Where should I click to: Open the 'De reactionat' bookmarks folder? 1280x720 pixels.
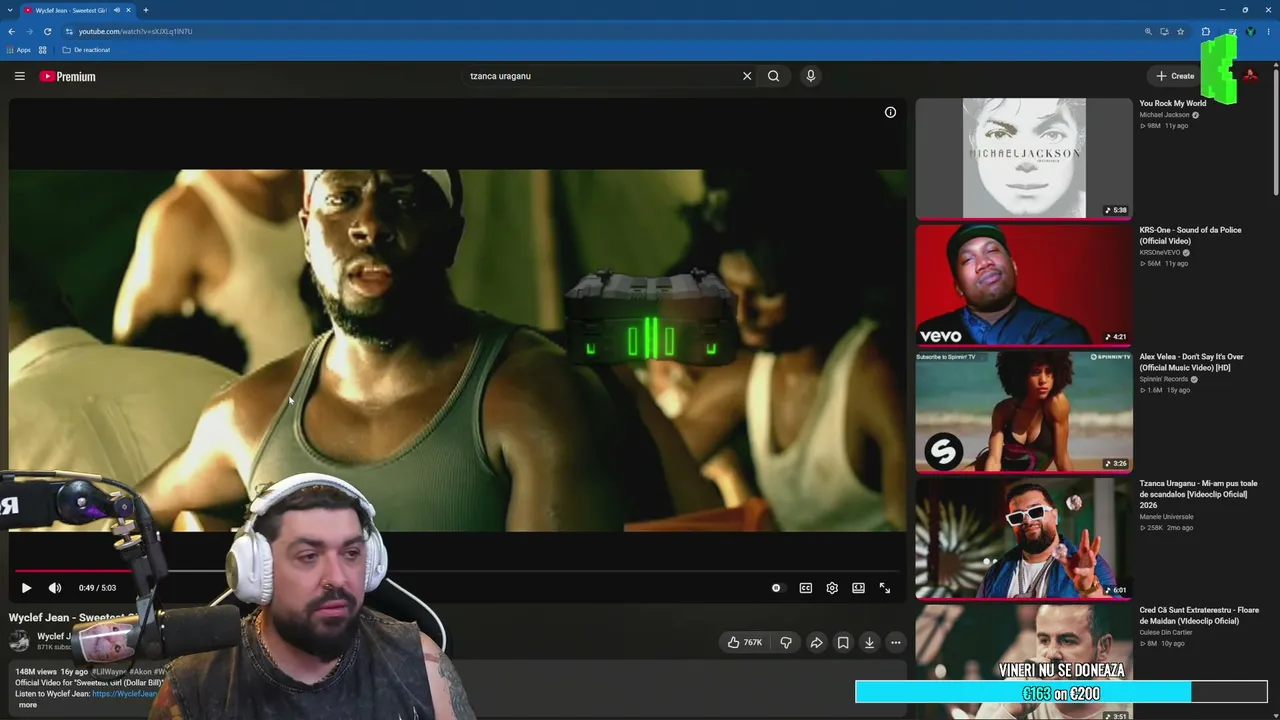(86, 50)
